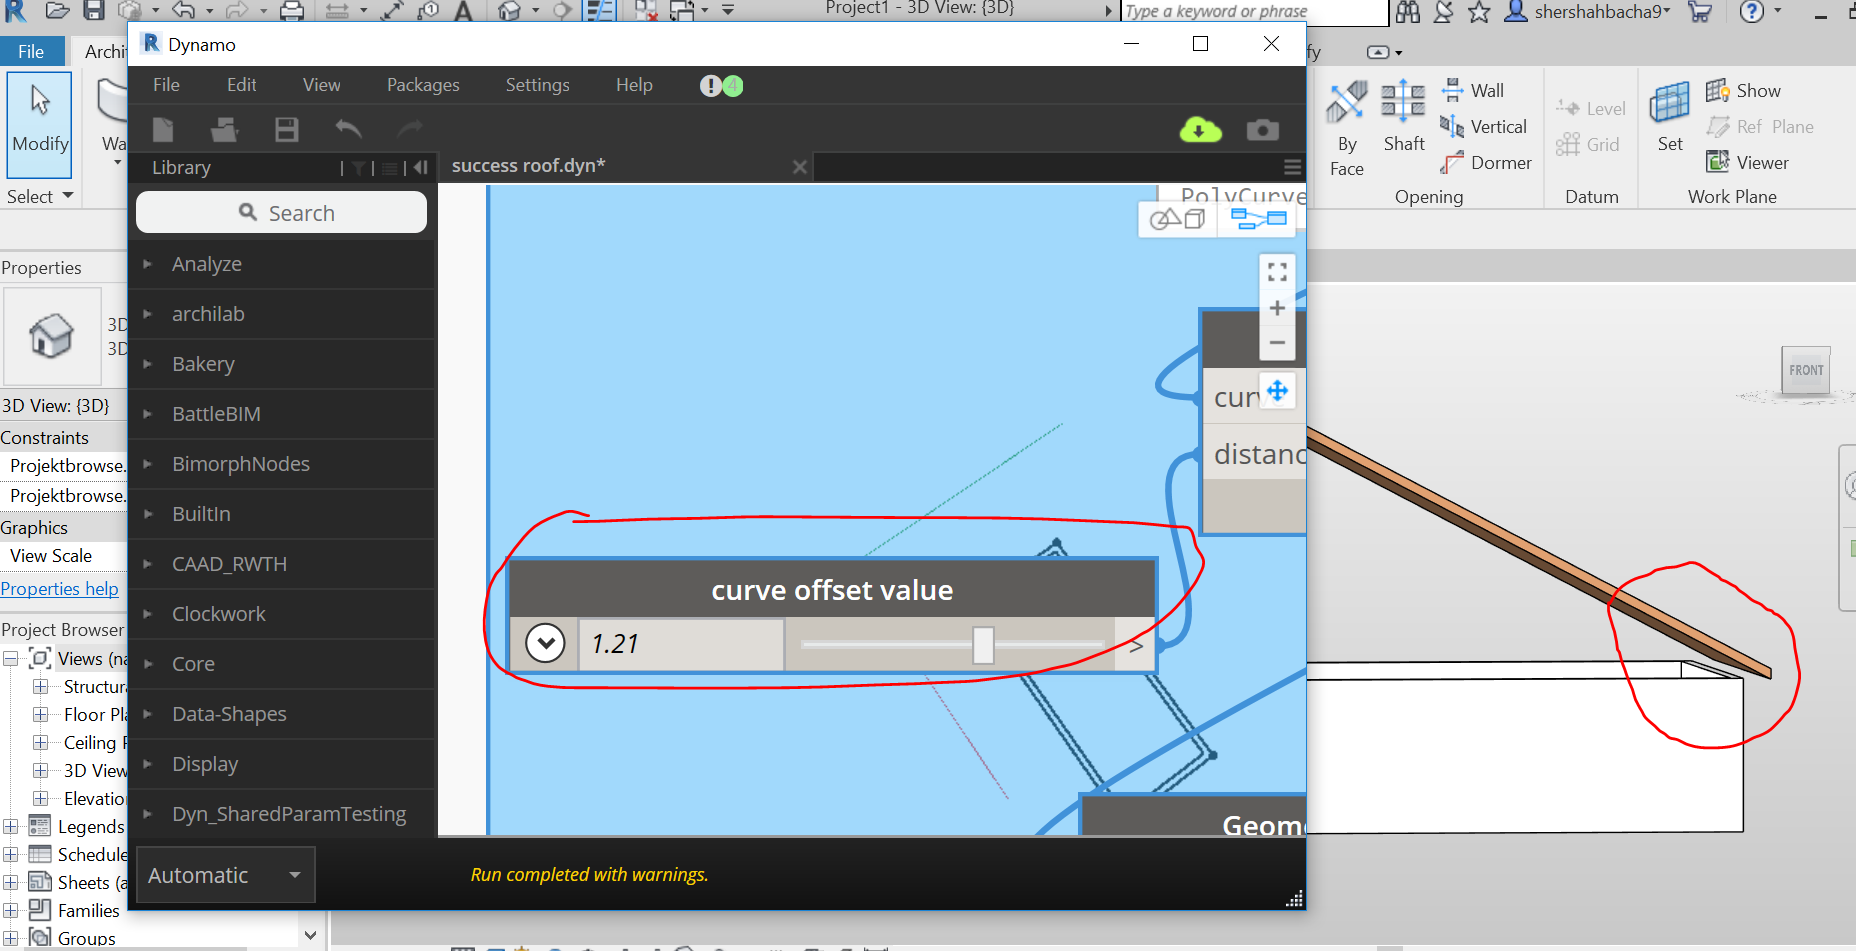Click the Library Search box
The width and height of the screenshot is (1856, 951).
point(281,212)
